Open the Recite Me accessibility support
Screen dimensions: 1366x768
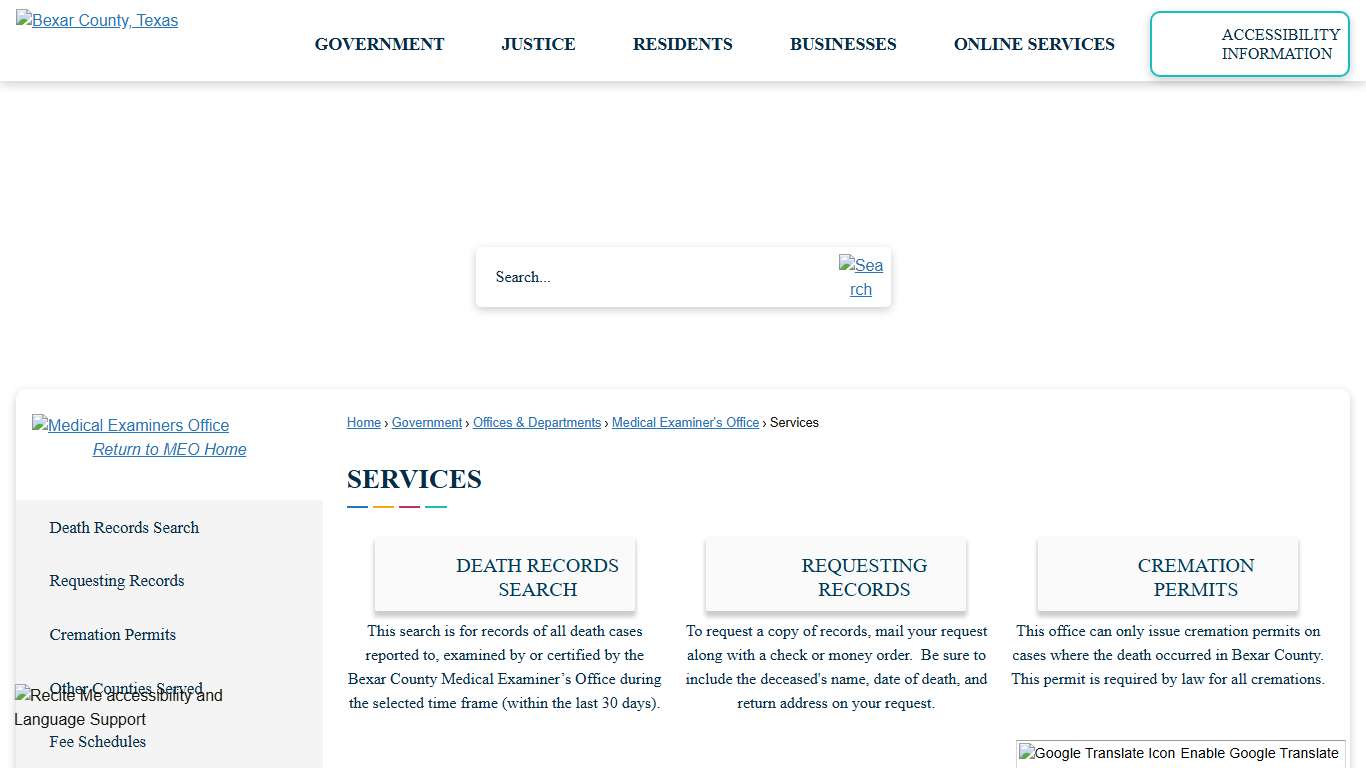coord(119,706)
